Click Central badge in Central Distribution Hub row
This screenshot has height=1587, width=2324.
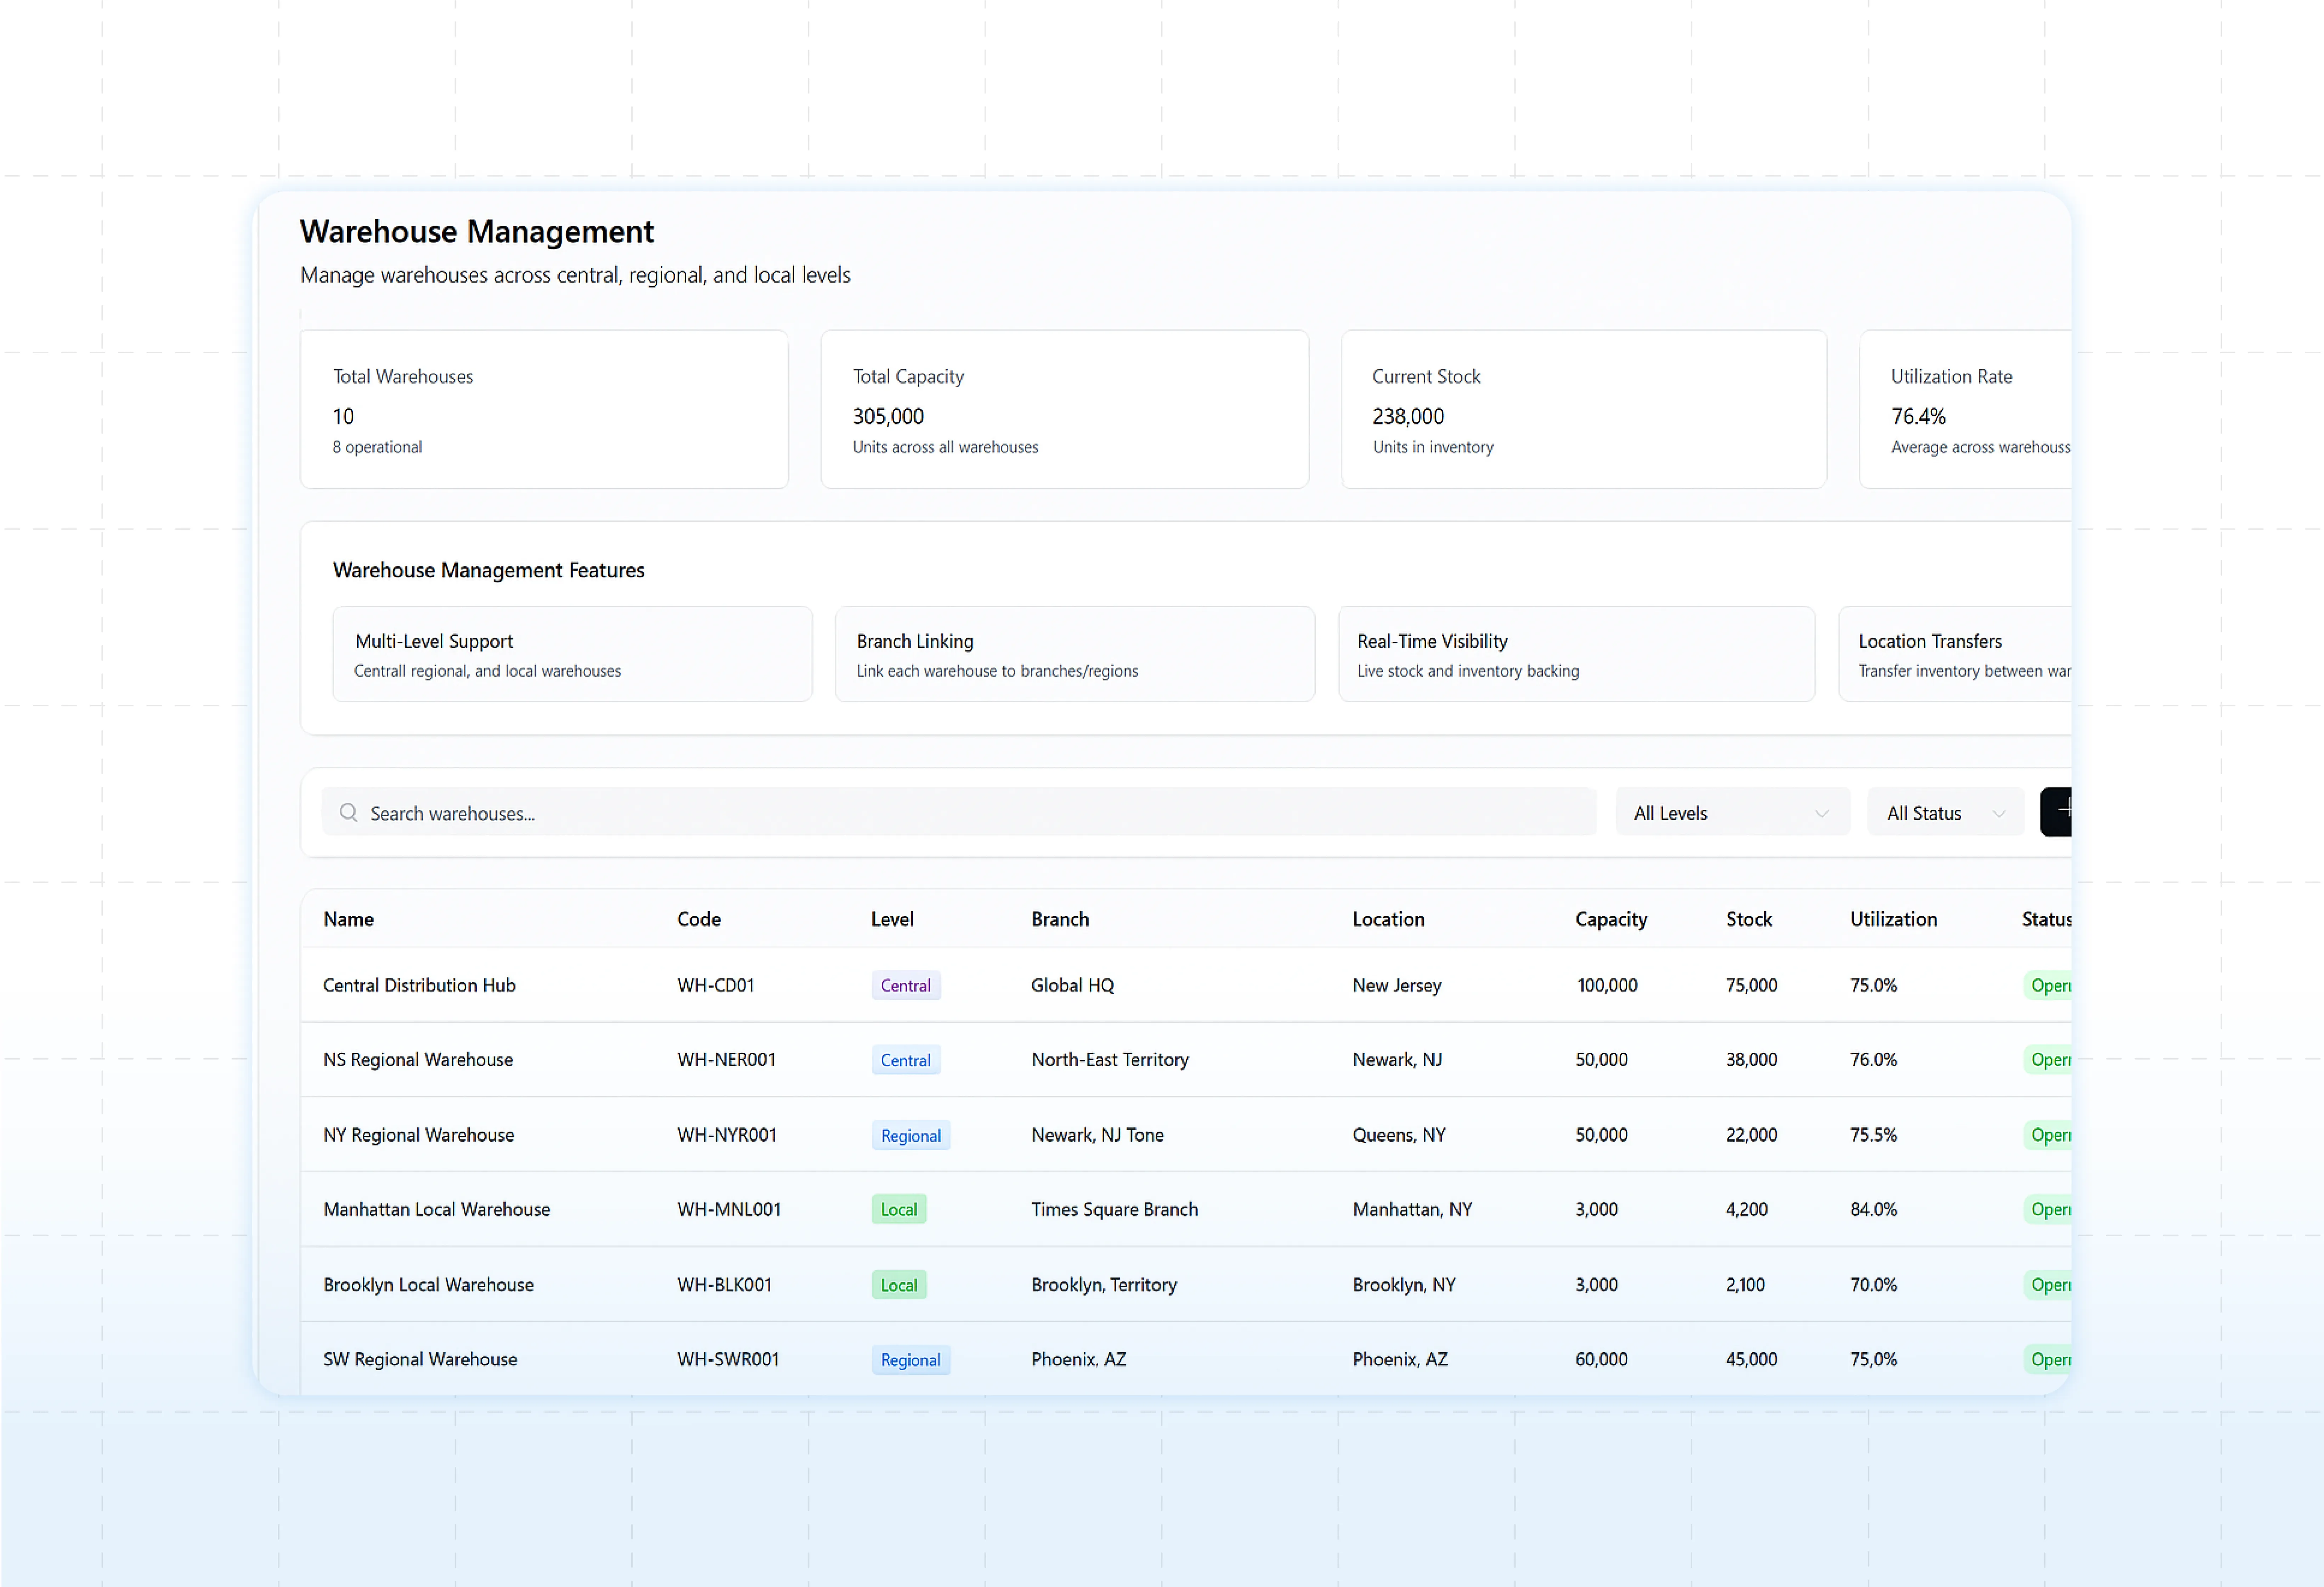pos(905,985)
